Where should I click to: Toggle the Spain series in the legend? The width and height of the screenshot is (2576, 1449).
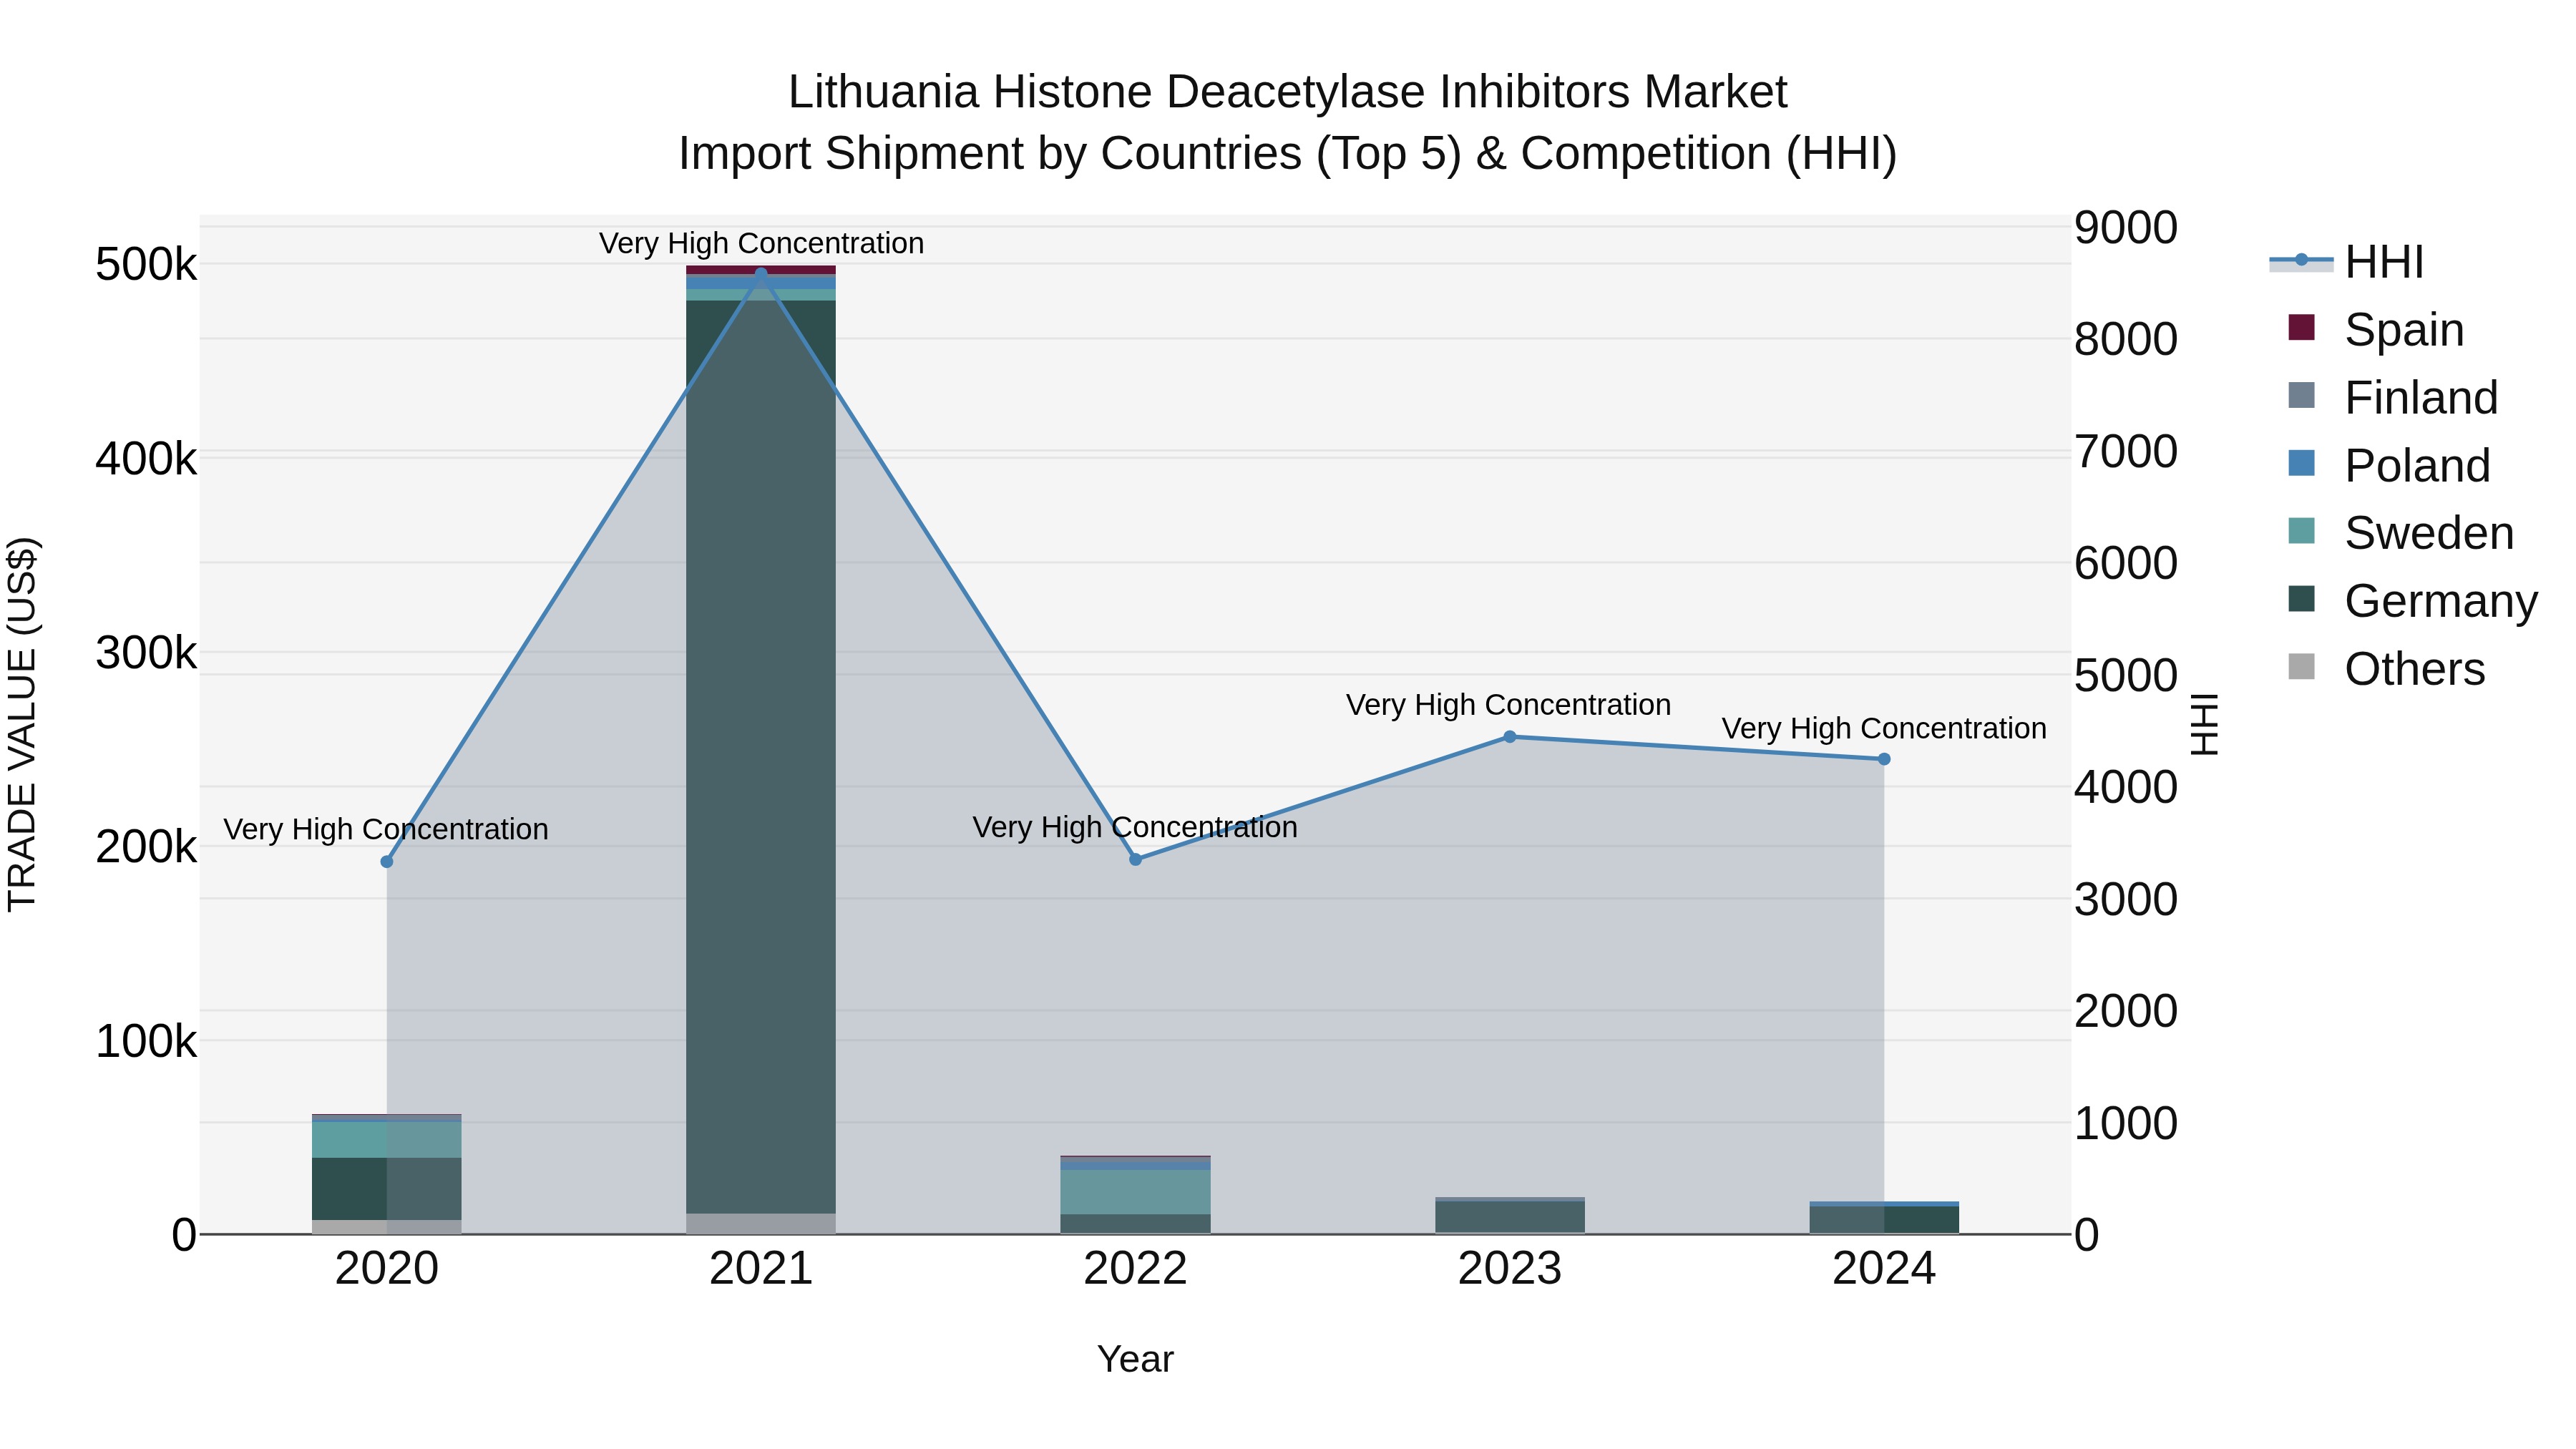[2376, 329]
